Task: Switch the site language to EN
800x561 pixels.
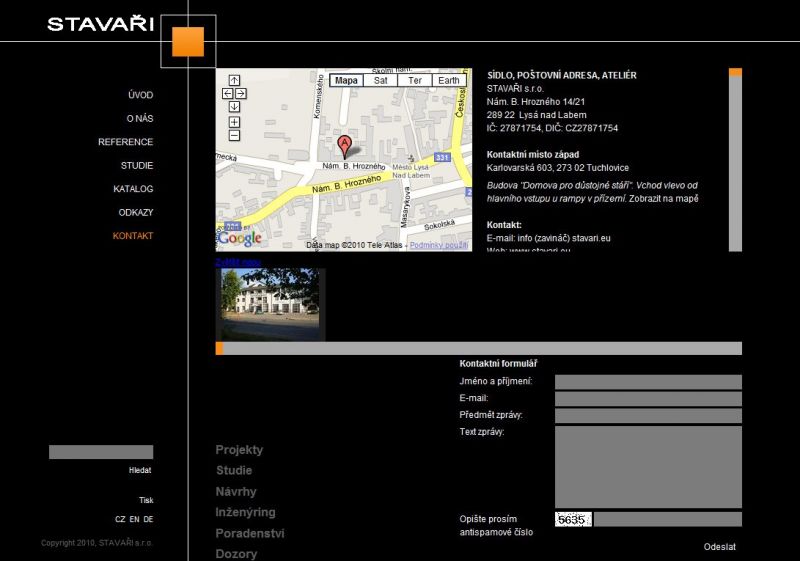Action: [x=135, y=520]
